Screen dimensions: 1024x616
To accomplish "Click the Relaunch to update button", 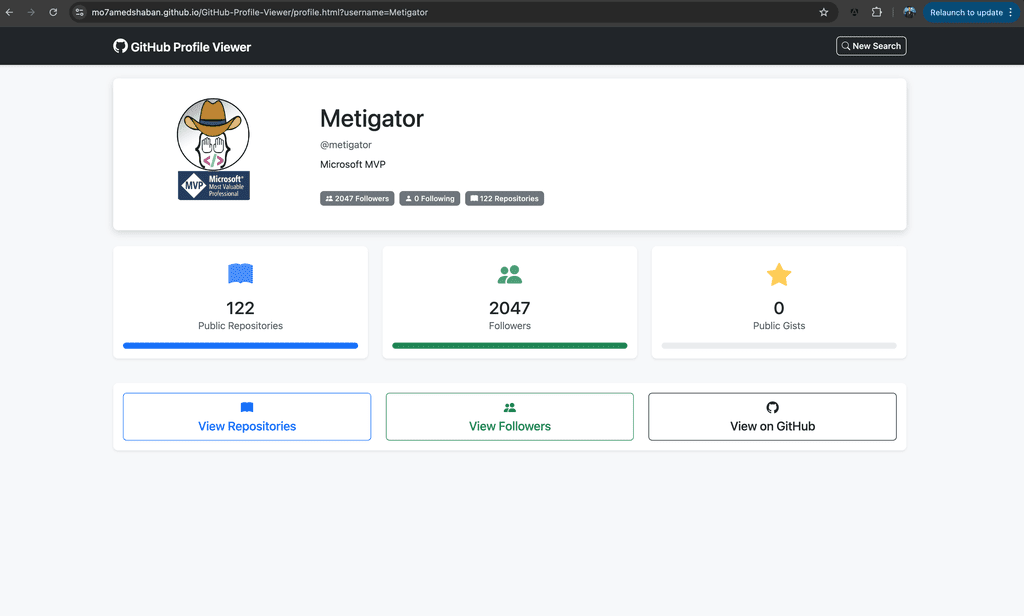I will tap(966, 12).
